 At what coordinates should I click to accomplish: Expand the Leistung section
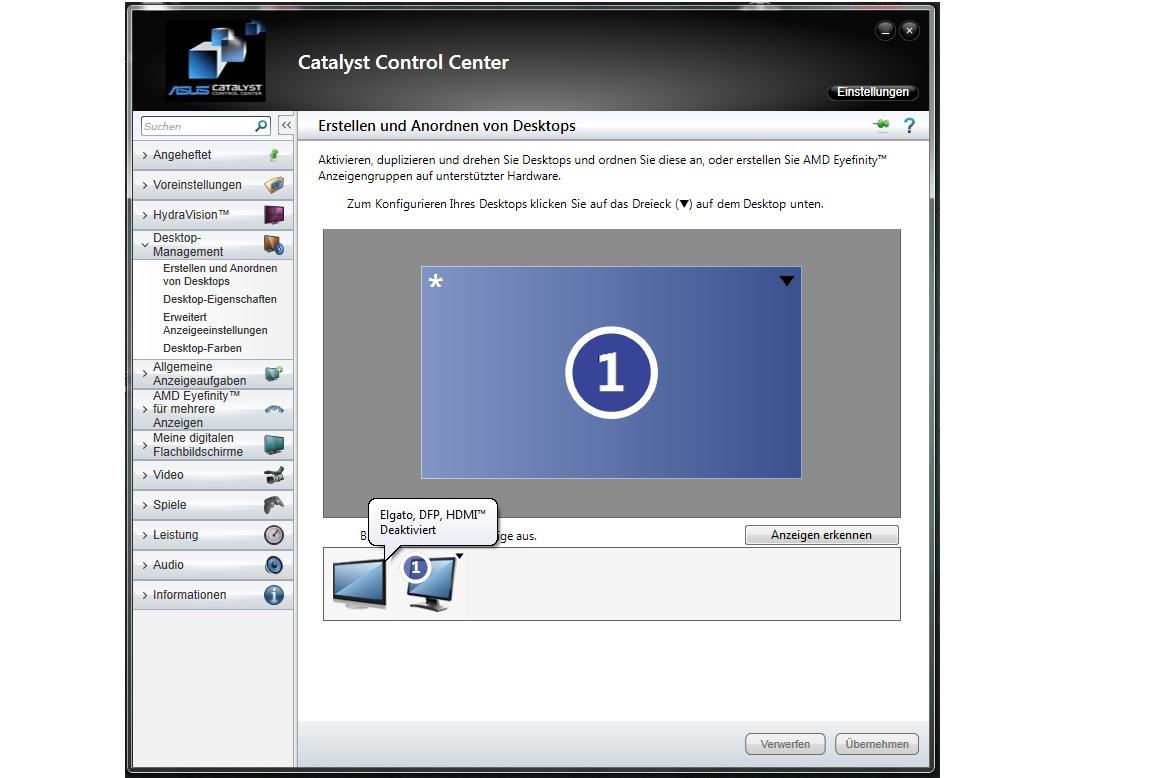coord(213,535)
